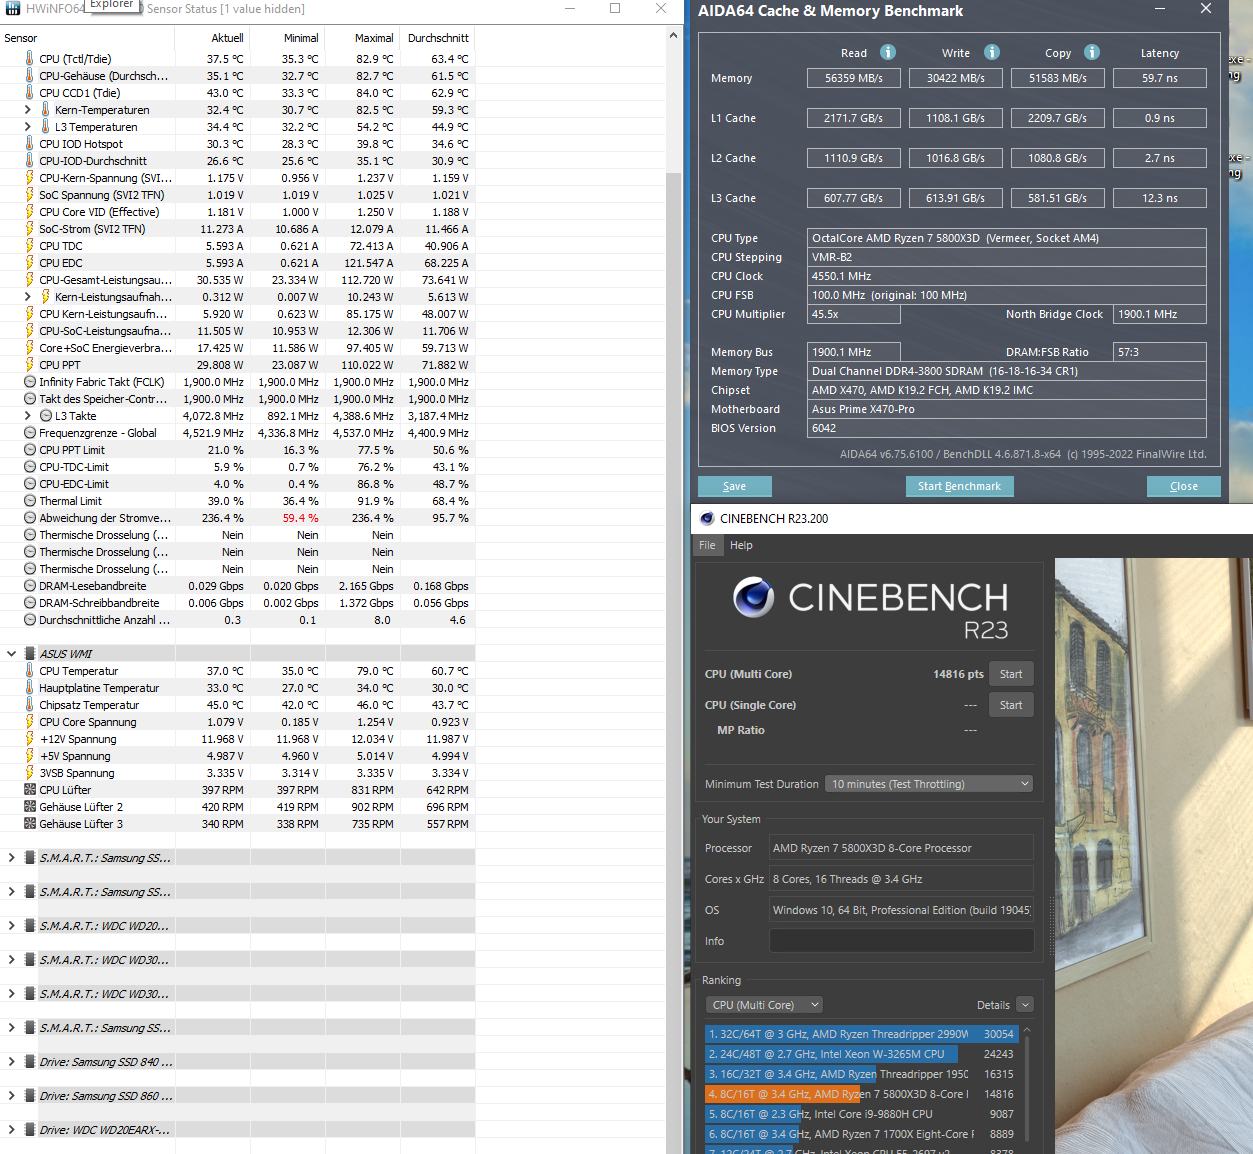The height and width of the screenshot is (1154, 1253).
Task: Click thermometer icon beside CPU IOD Hotspot
Action: pyautogui.click(x=30, y=144)
